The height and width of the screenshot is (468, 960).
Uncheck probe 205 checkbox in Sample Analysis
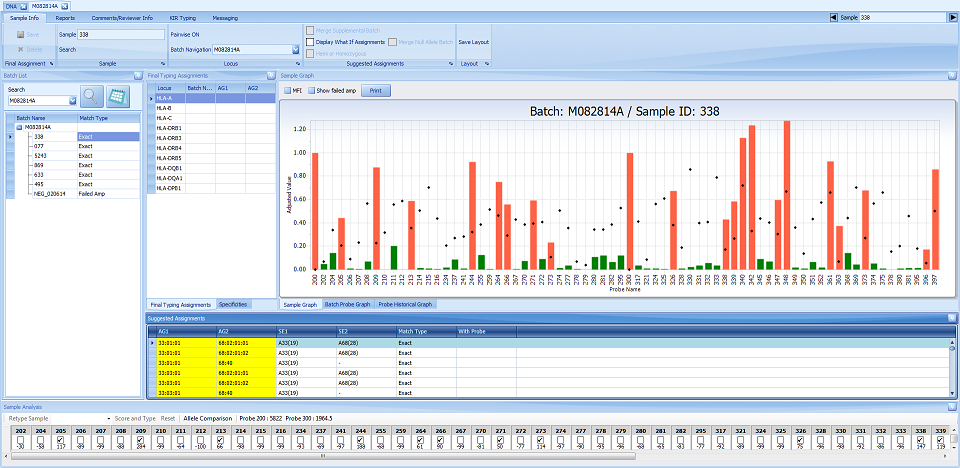point(60,439)
